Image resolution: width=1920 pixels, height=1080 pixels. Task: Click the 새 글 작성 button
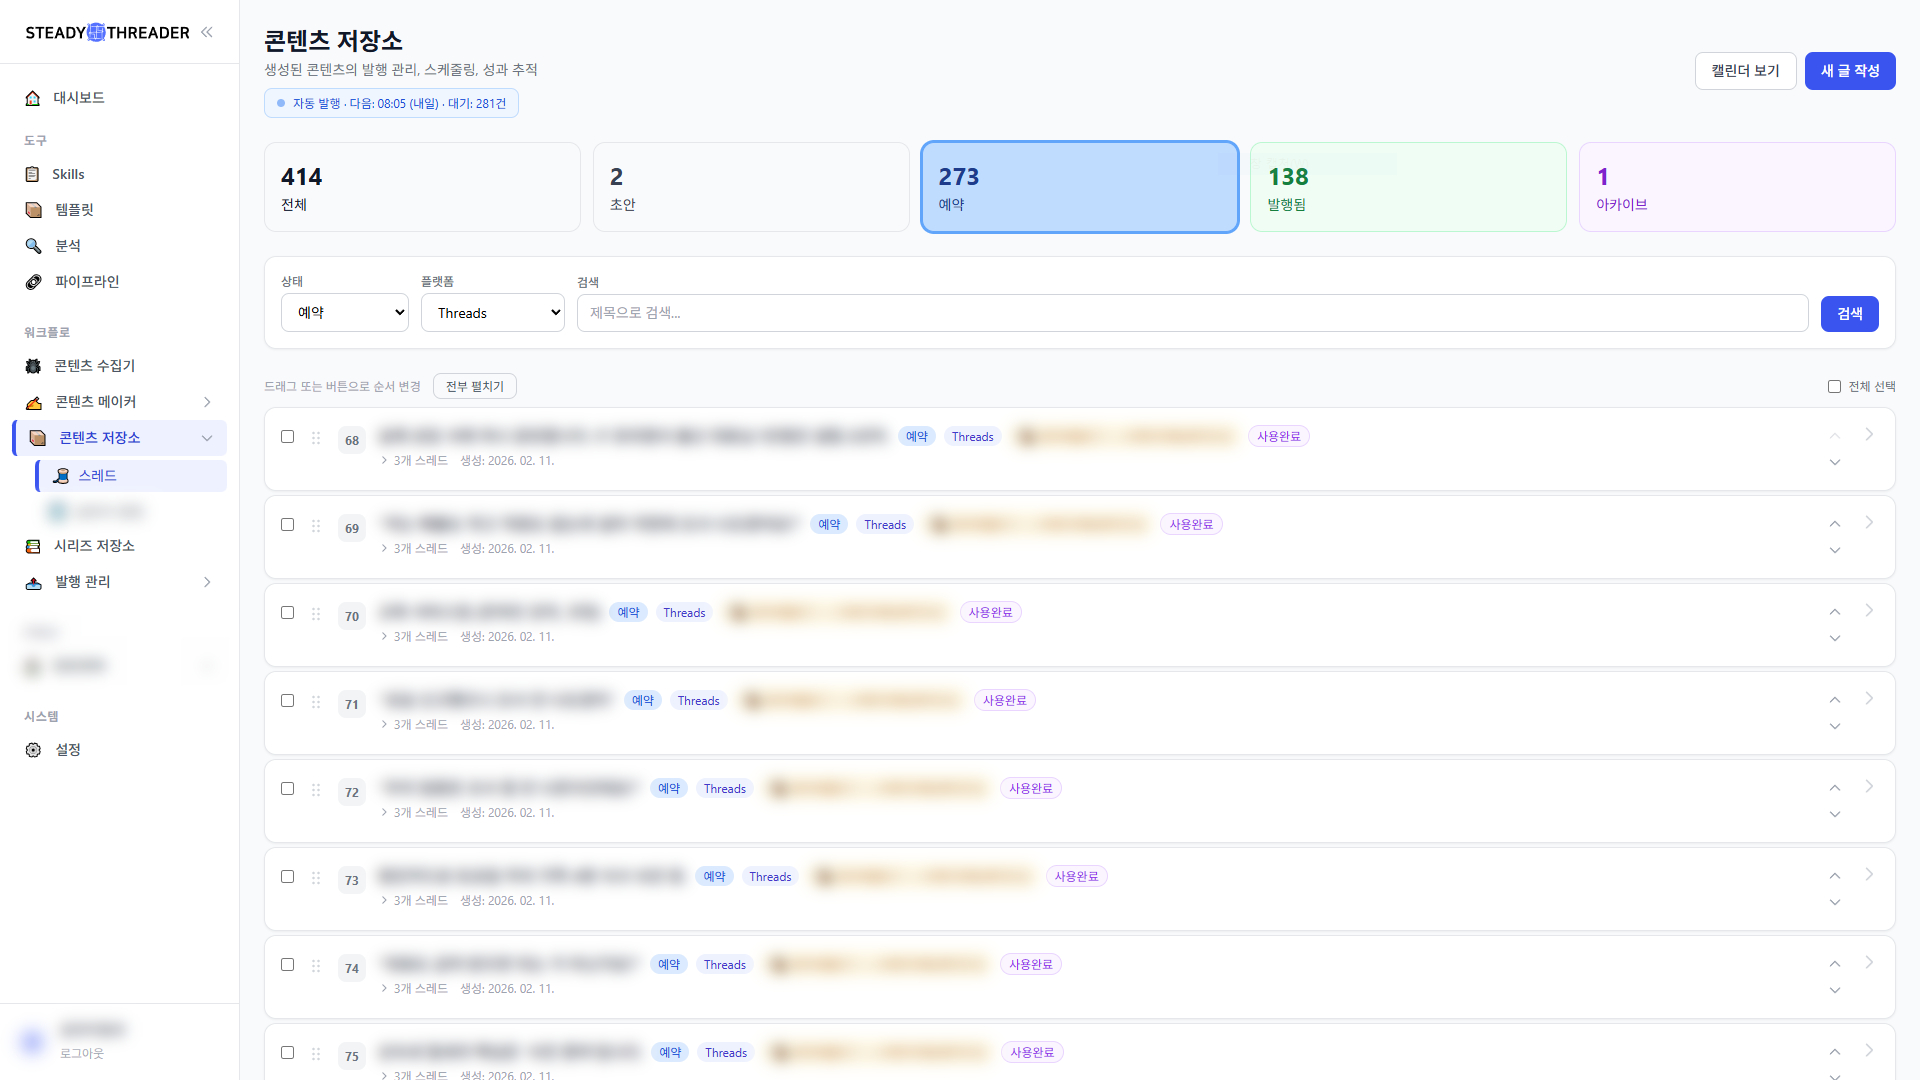(x=1849, y=71)
